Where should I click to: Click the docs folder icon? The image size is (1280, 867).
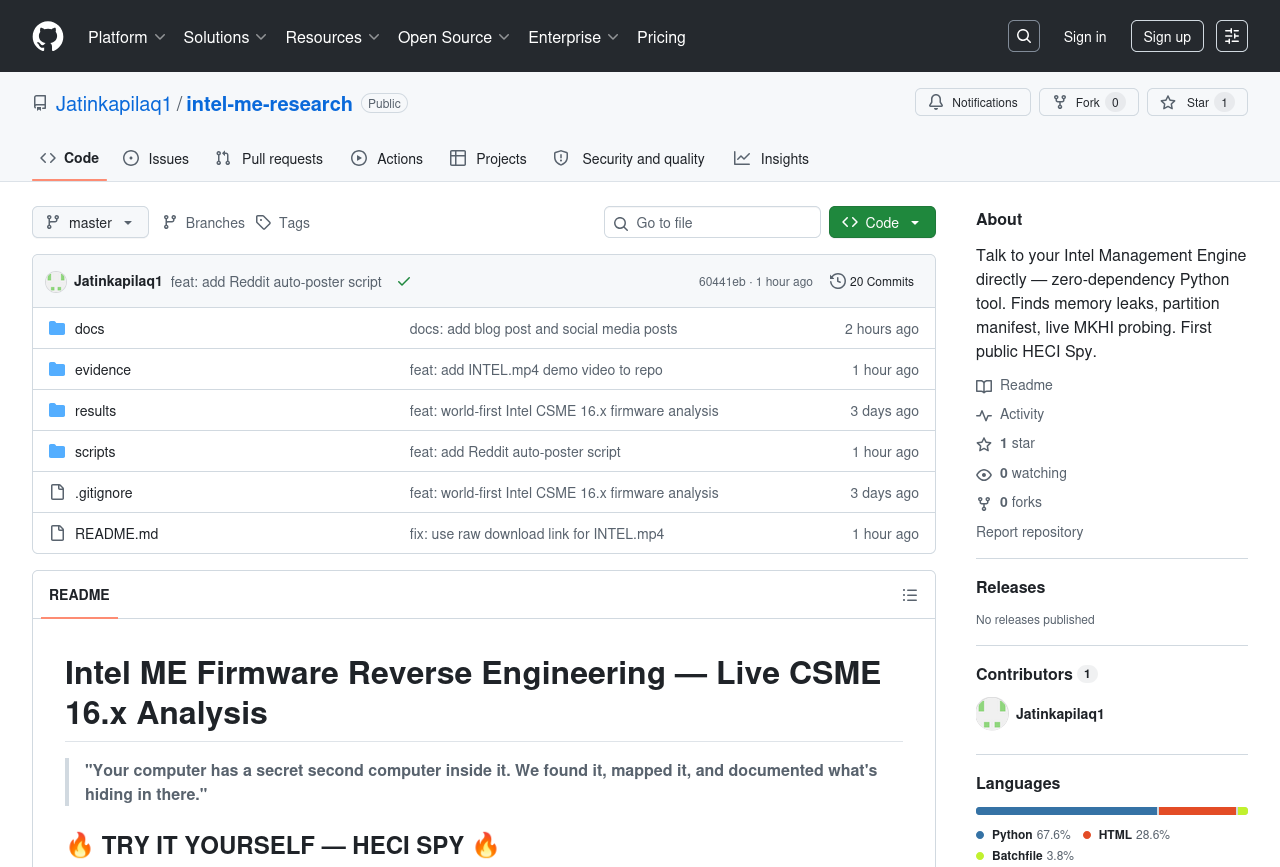(57, 329)
